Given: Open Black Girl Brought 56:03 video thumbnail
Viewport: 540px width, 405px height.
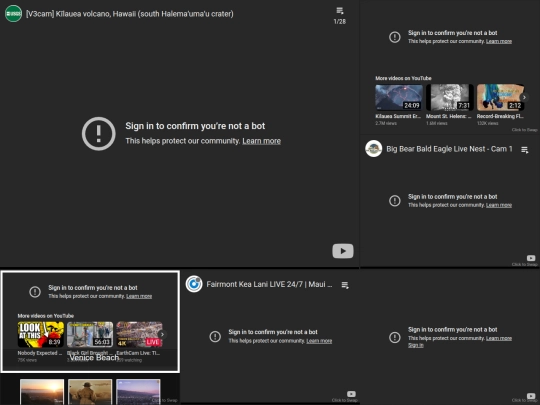Looking at the screenshot, I should tap(90, 334).
